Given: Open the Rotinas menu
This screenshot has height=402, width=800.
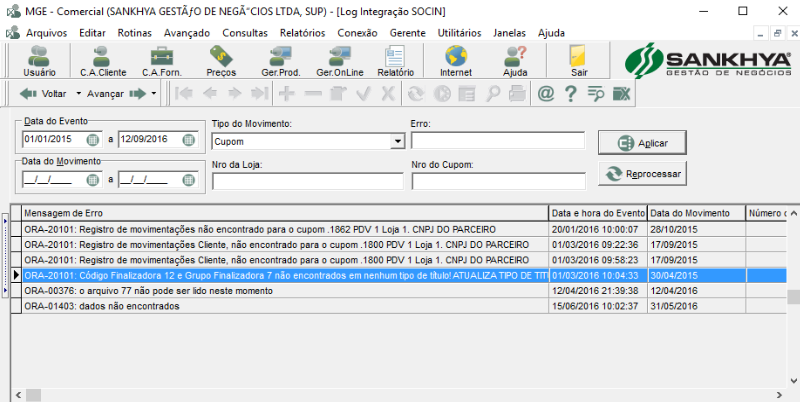Looking at the screenshot, I should tap(135, 33).
